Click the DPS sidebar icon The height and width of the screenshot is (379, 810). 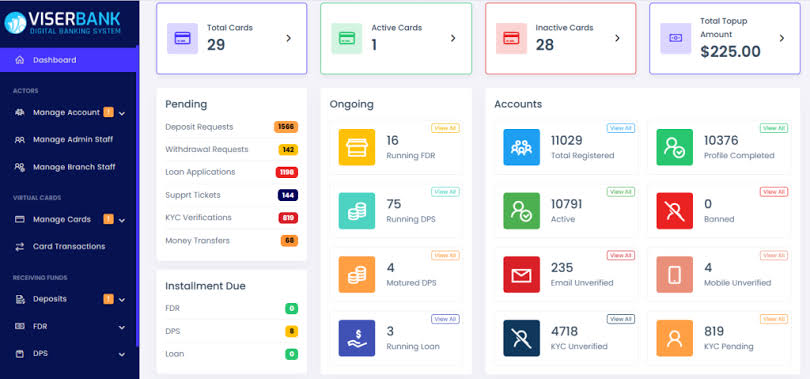(20, 354)
